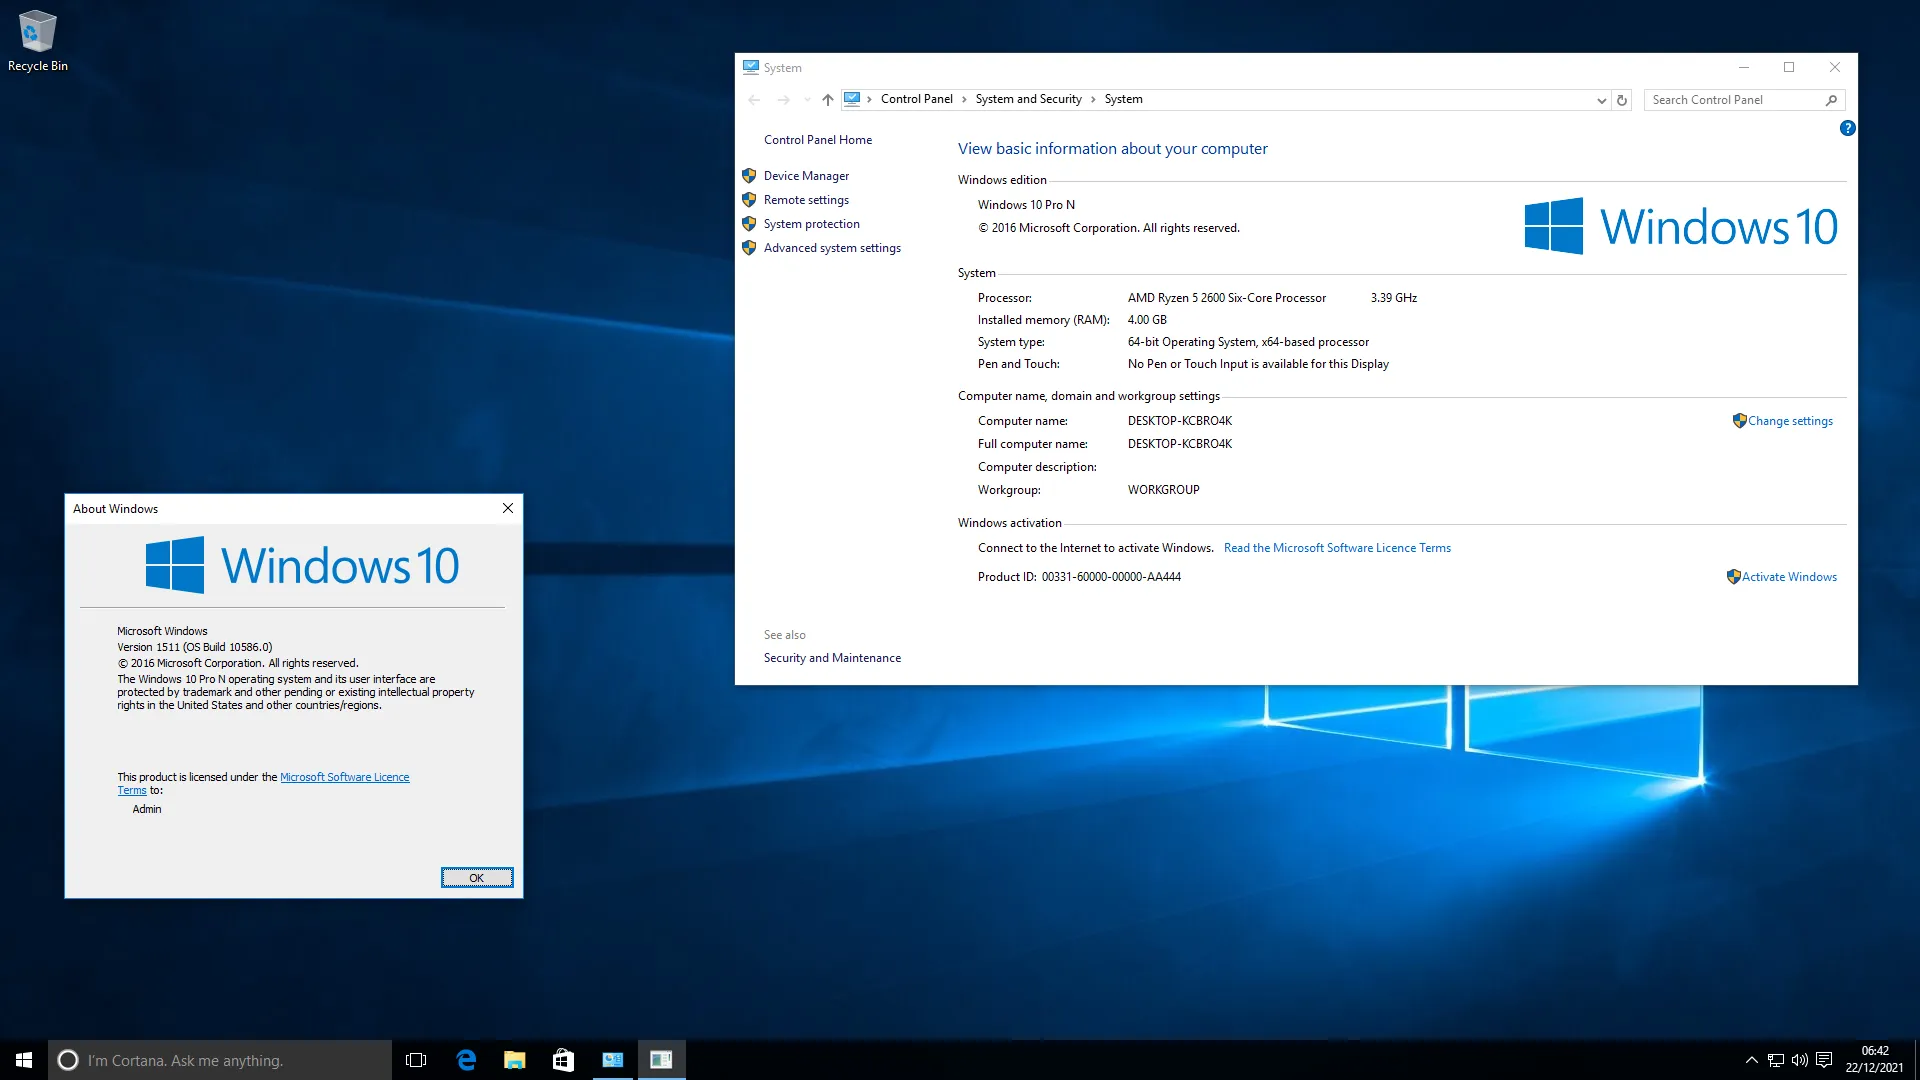This screenshot has height=1080, width=1920.
Task: Refresh the System control panel page
Action: click(1622, 100)
